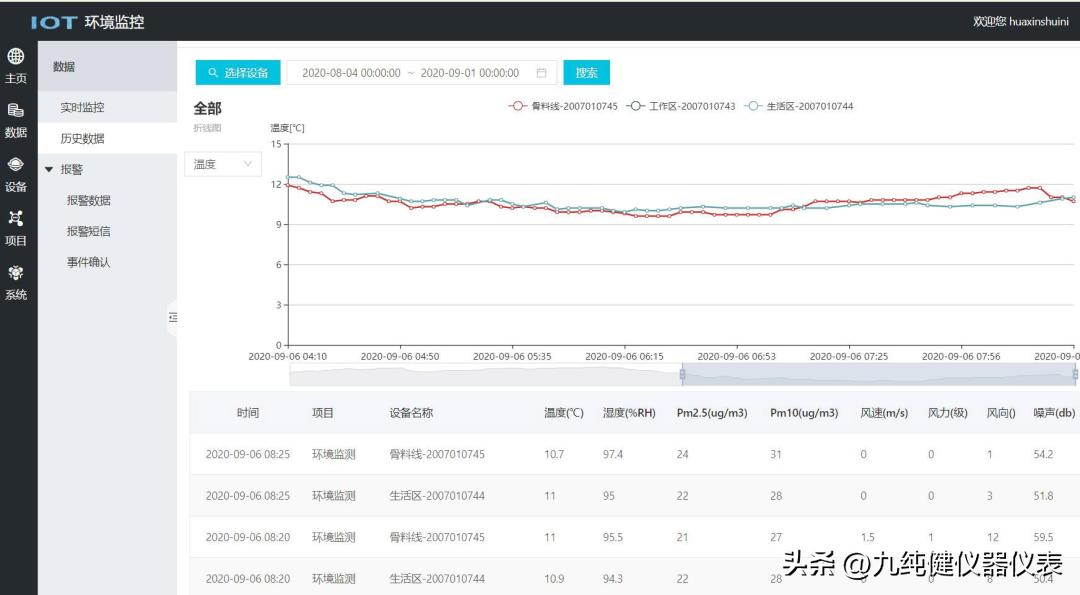Click the 选择设备 device selection button
1080x595 pixels.
(239, 72)
